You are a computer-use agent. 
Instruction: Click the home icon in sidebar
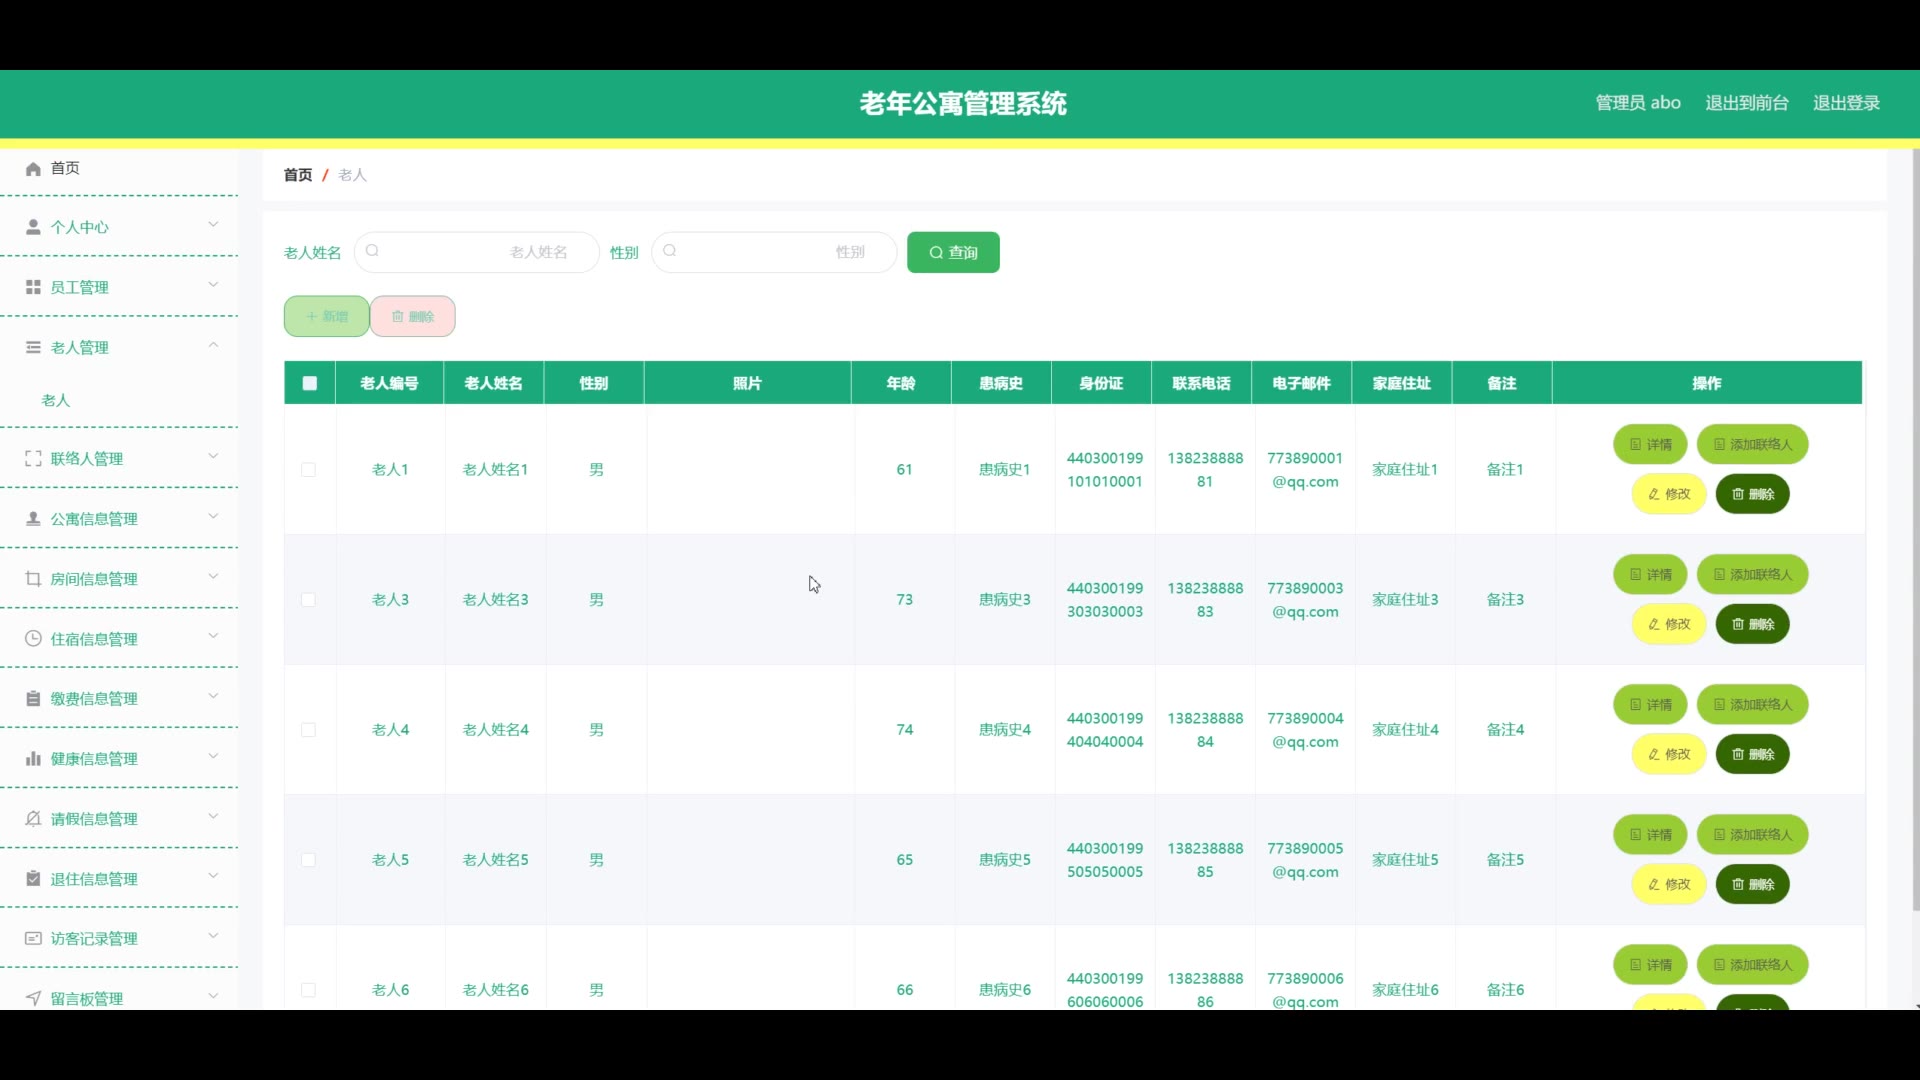33,168
